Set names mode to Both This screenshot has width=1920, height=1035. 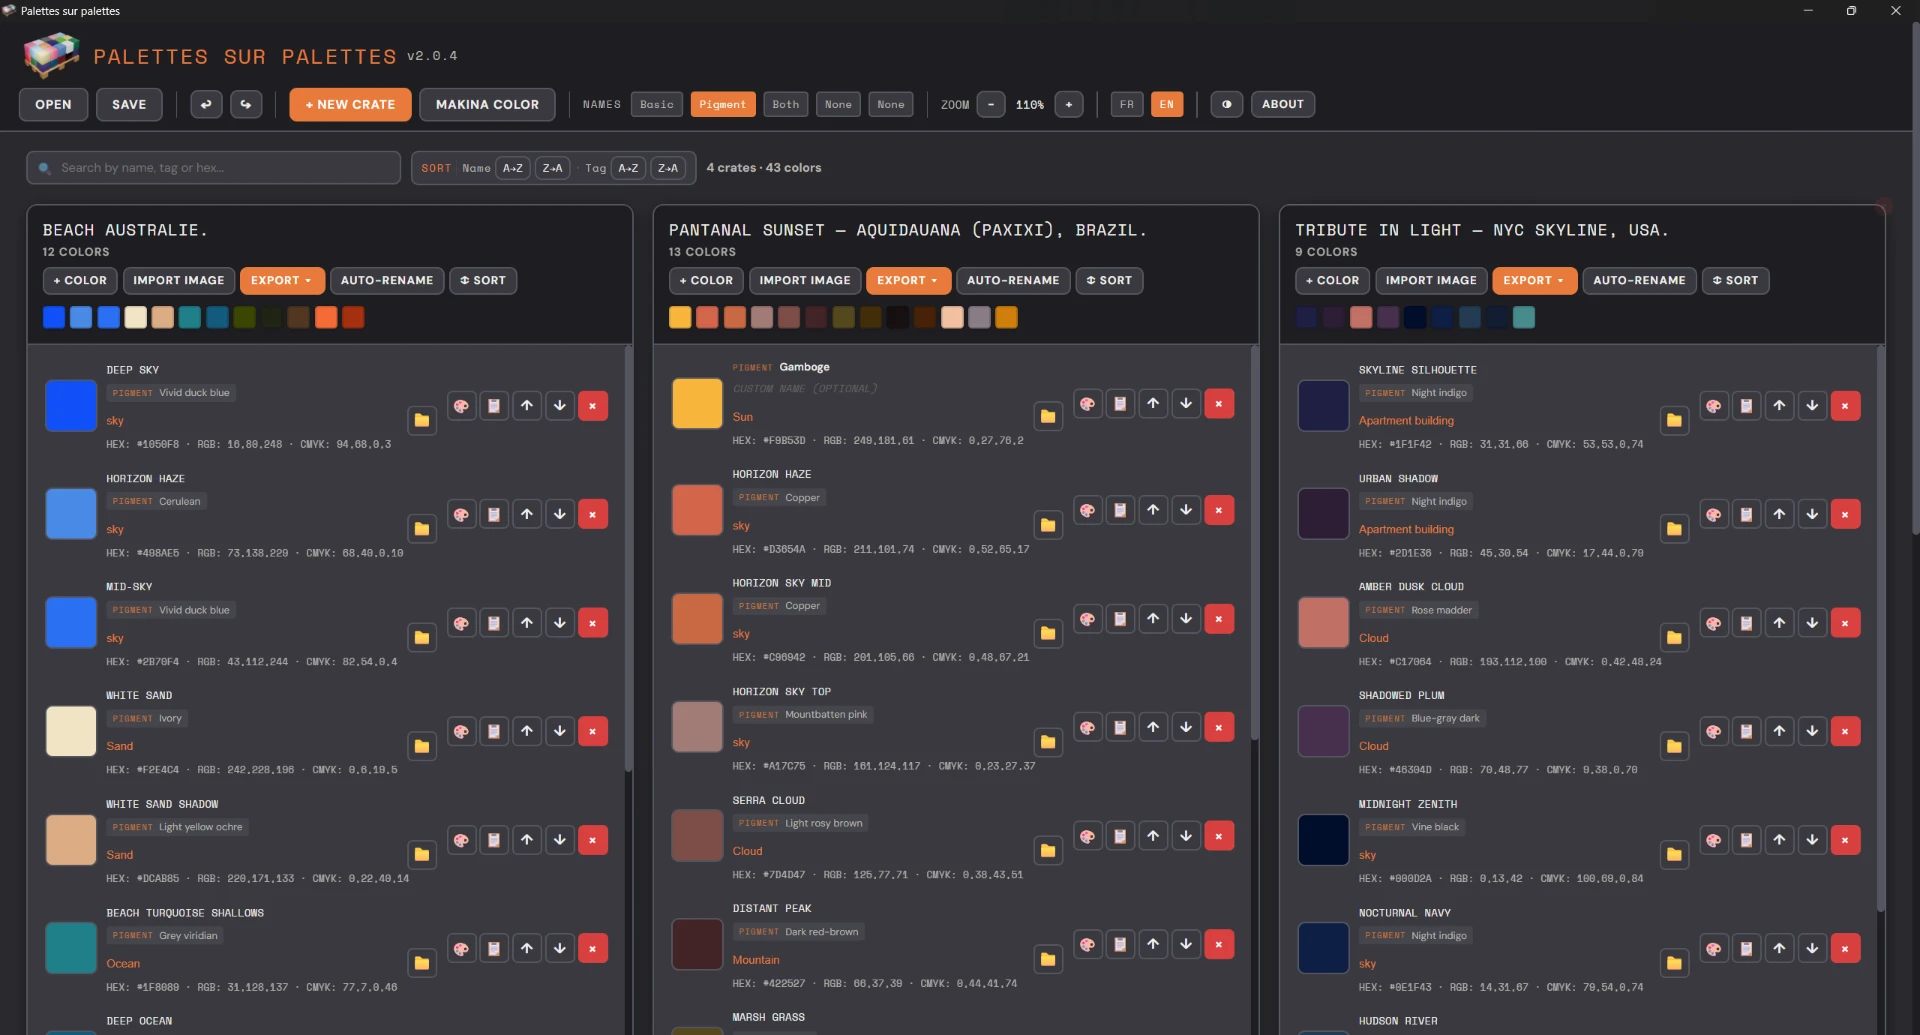tap(786, 104)
